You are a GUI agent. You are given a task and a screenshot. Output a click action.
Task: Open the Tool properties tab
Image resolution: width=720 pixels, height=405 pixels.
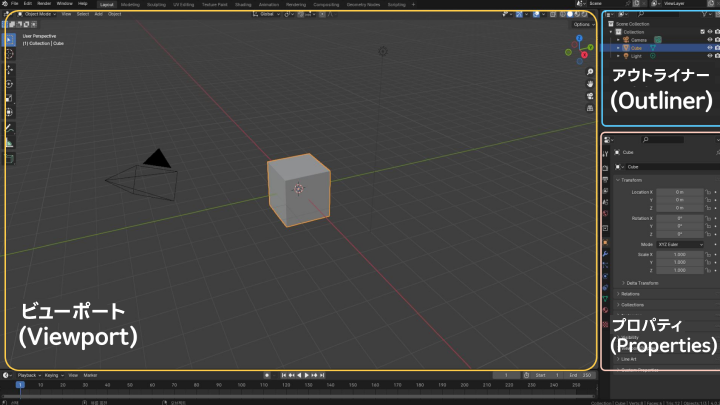click(x=605, y=154)
